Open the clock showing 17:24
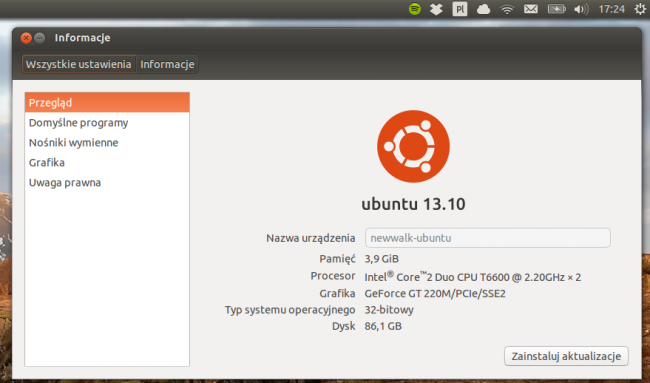650x383 pixels. pos(611,9)
